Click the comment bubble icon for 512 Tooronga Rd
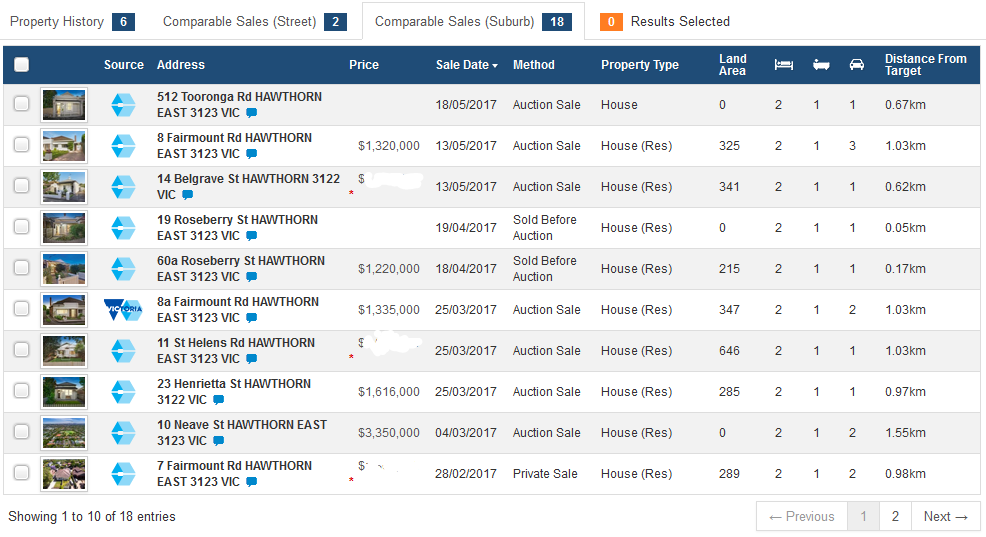The height and width of the screenshot is (537, 986). pyautogui.click(x=252, y=114)
